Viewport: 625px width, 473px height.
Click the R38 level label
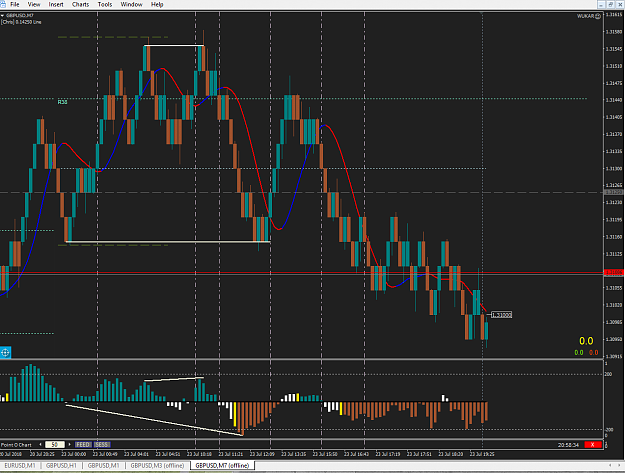click(x=62, y=102)
